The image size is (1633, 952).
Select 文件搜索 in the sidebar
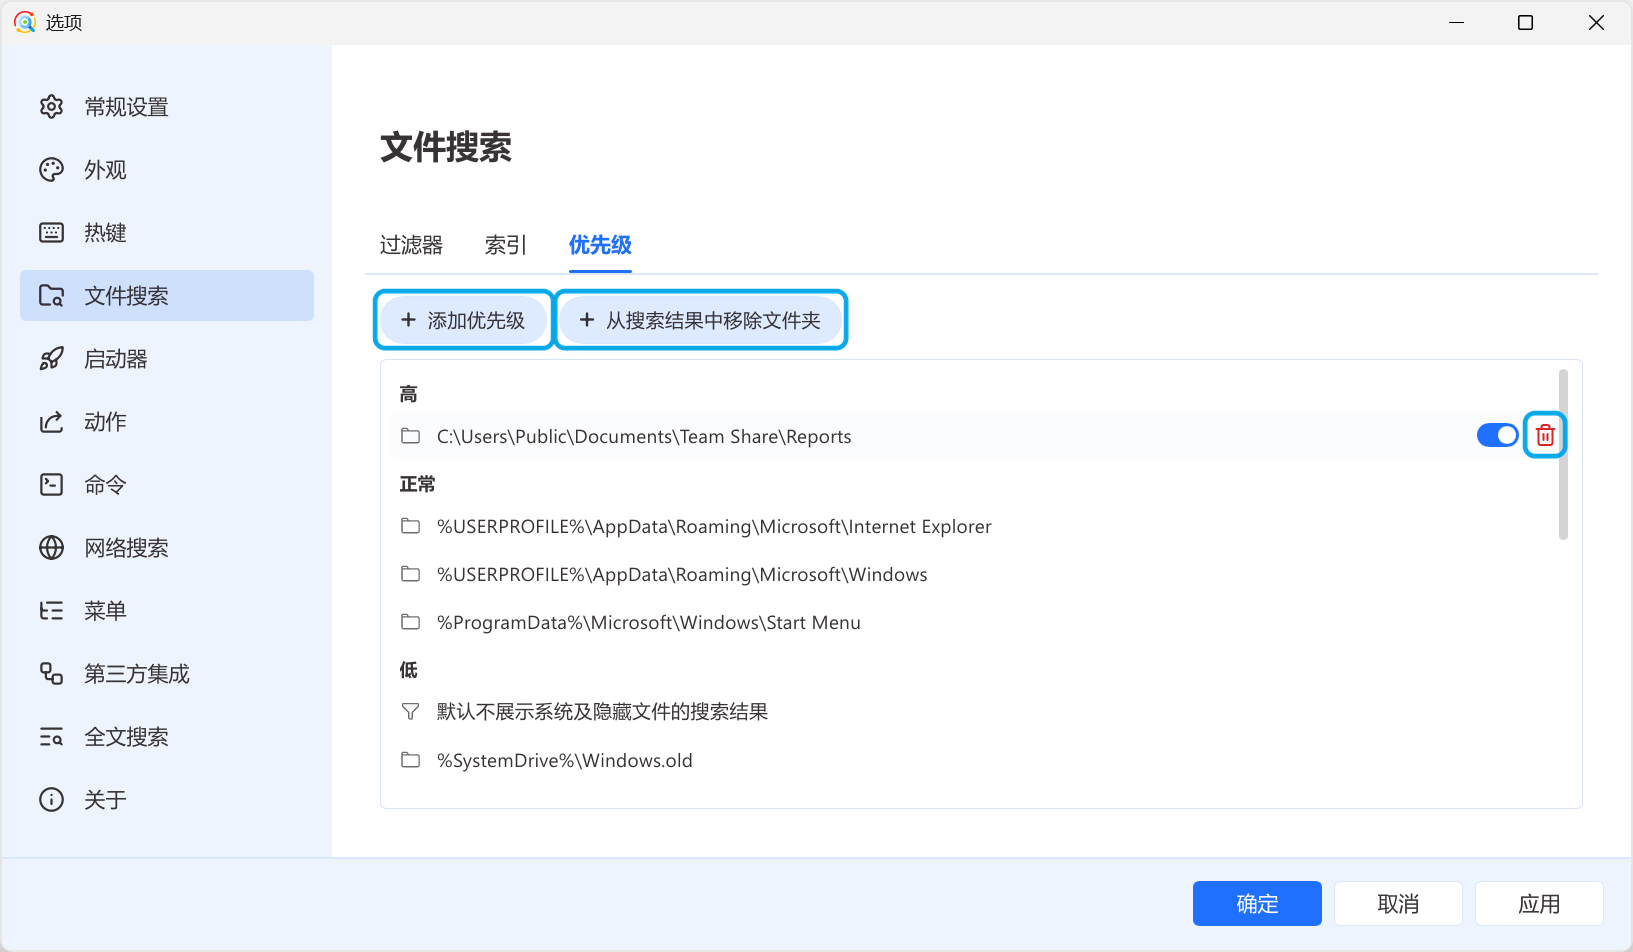coord(167,296)
